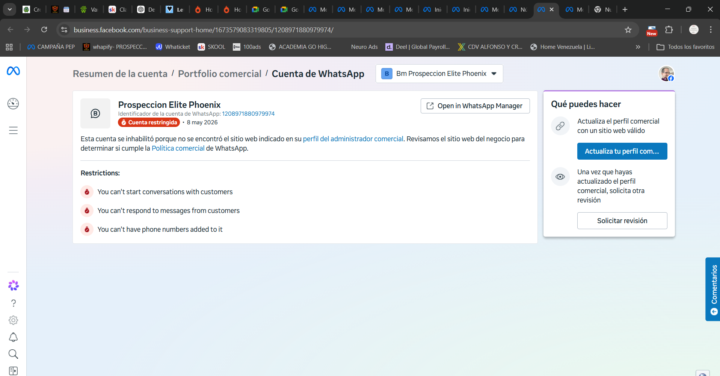Screen dimensions: 720x376
Task: Click "You can't respond to messages from customers"
Action: coord(169,211)
